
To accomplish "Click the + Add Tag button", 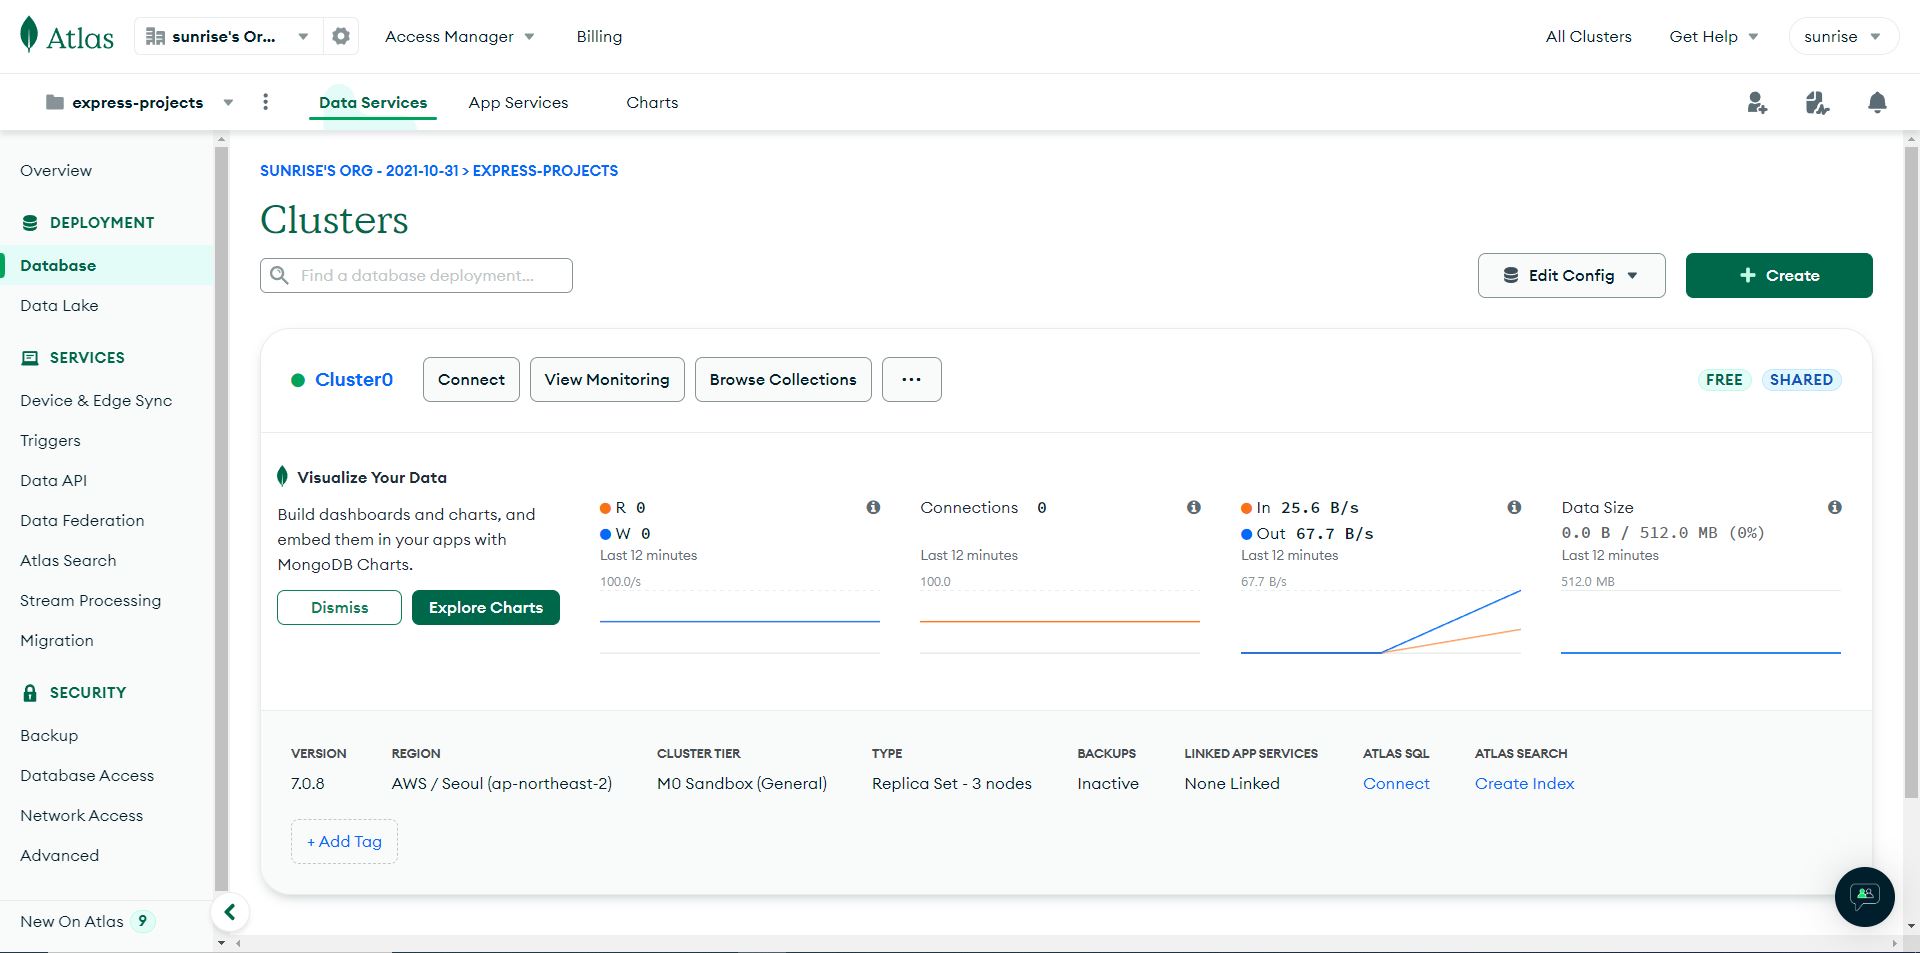I will pyautogui.click(x=344, y=841).
